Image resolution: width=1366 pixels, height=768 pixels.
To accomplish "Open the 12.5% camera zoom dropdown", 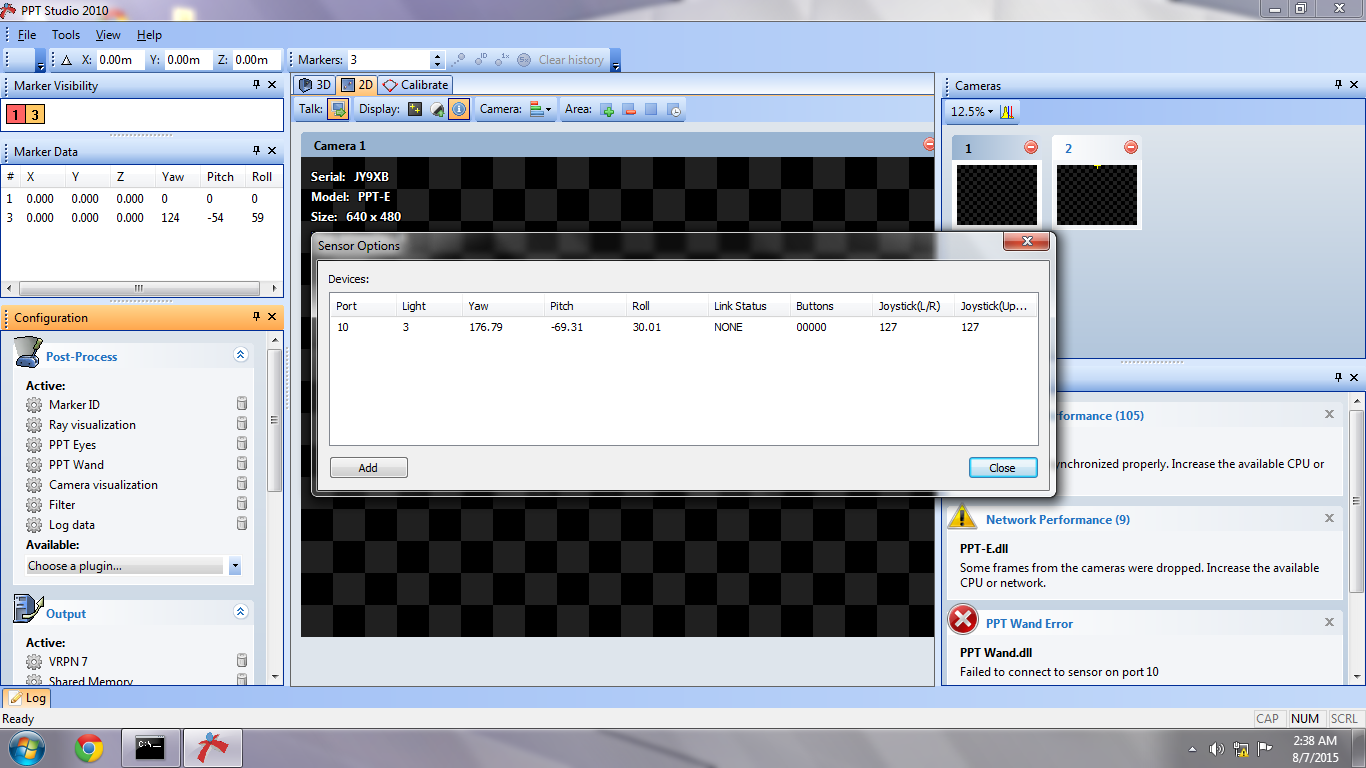I will [971, 112].
